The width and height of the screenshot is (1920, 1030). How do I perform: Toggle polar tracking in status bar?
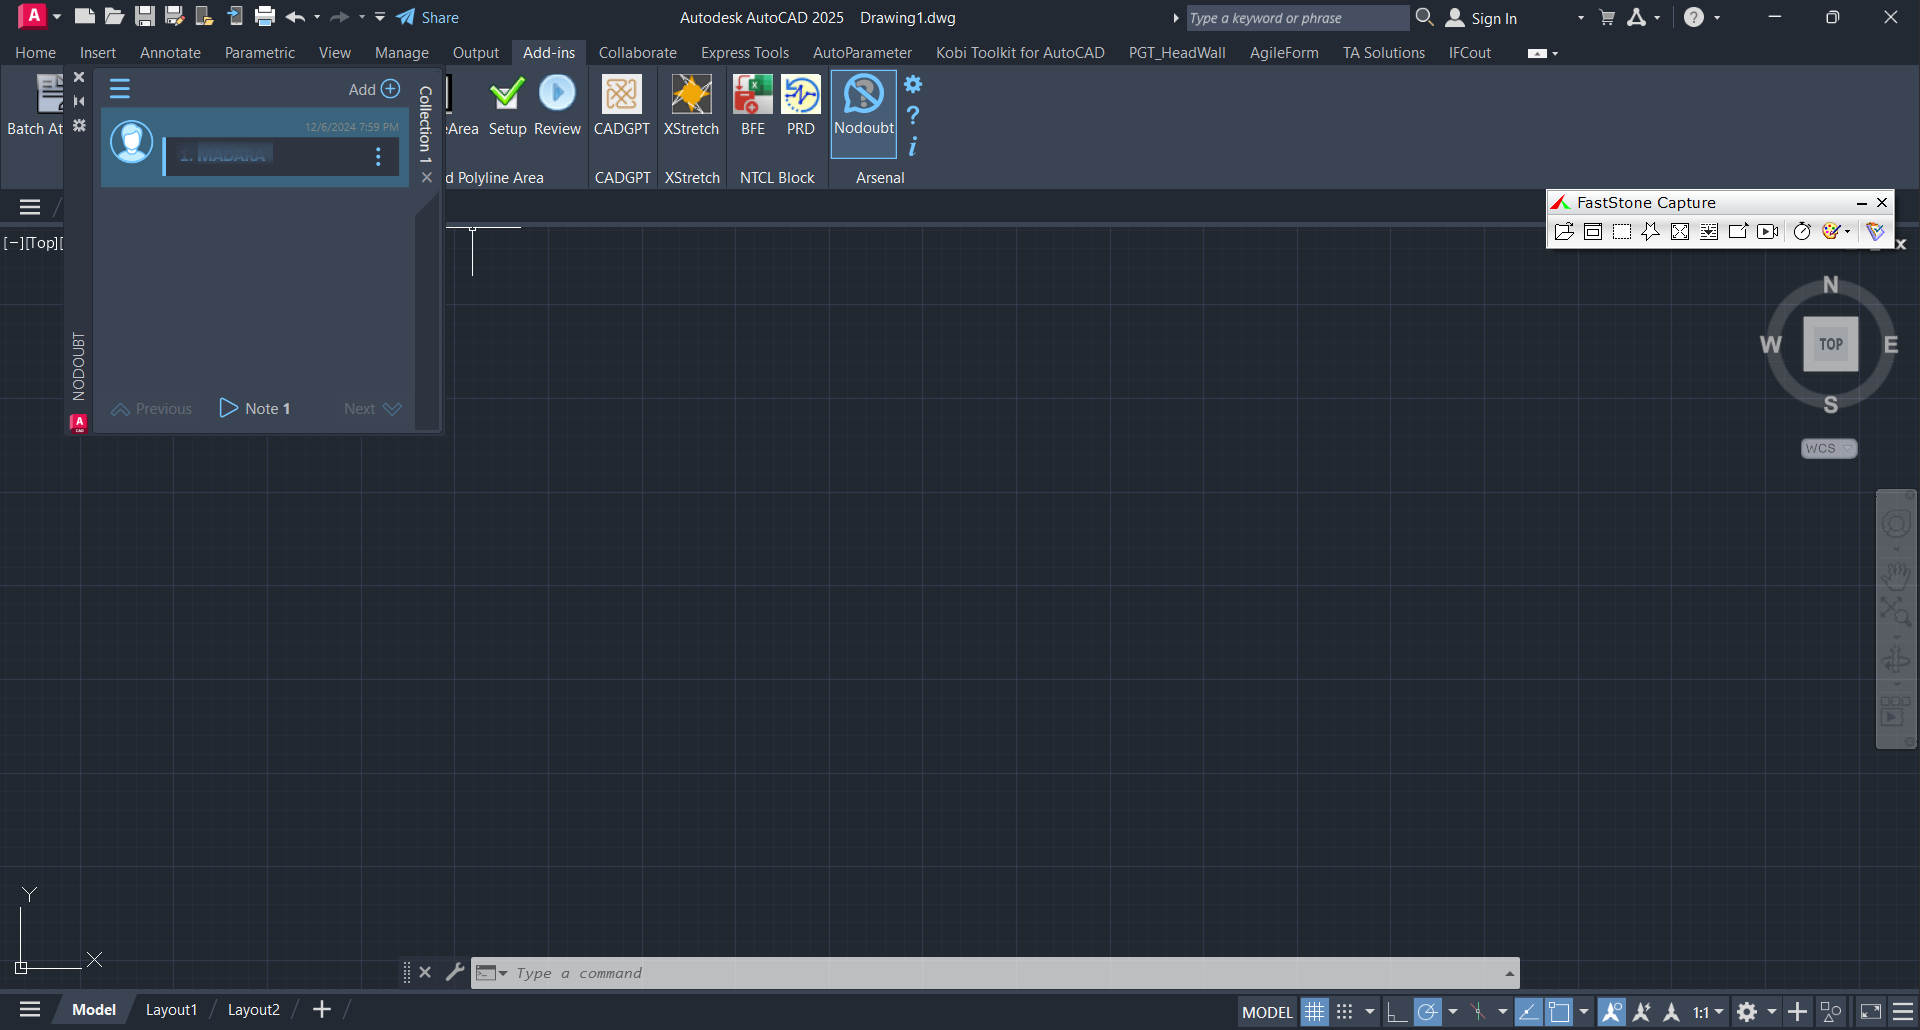[1428, 1012]
